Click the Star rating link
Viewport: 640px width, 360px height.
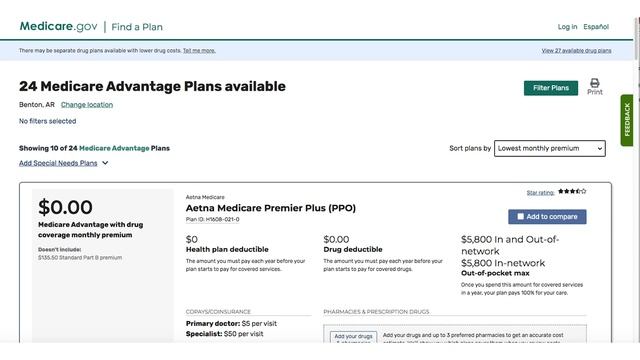(540, 193)
